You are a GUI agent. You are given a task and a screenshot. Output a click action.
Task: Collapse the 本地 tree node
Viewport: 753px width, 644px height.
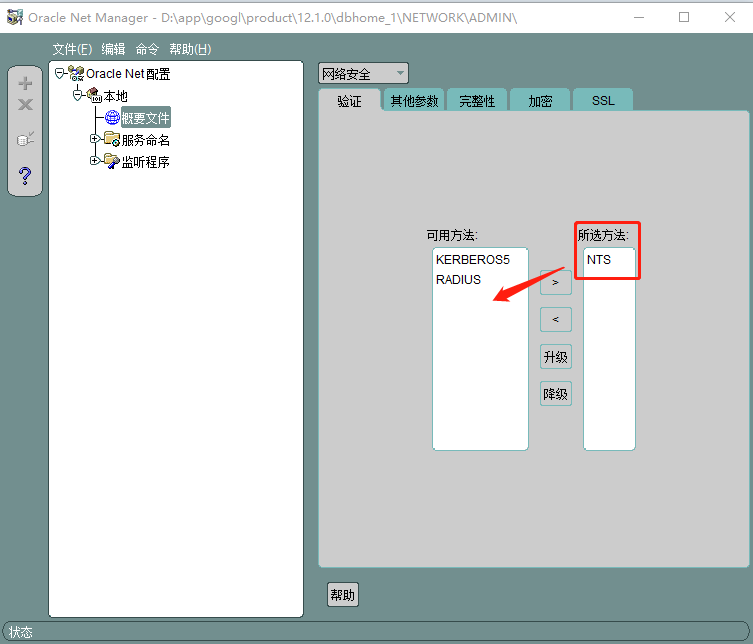click(78, 95)
